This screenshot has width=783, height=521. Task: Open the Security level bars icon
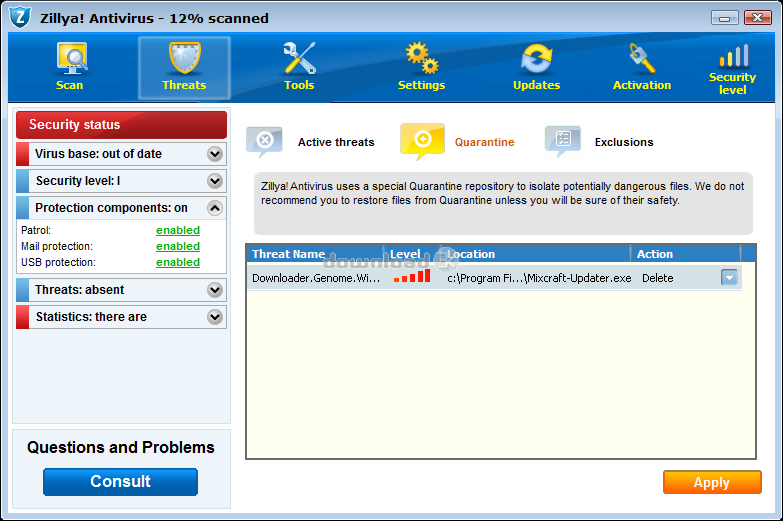pos(734,55)
